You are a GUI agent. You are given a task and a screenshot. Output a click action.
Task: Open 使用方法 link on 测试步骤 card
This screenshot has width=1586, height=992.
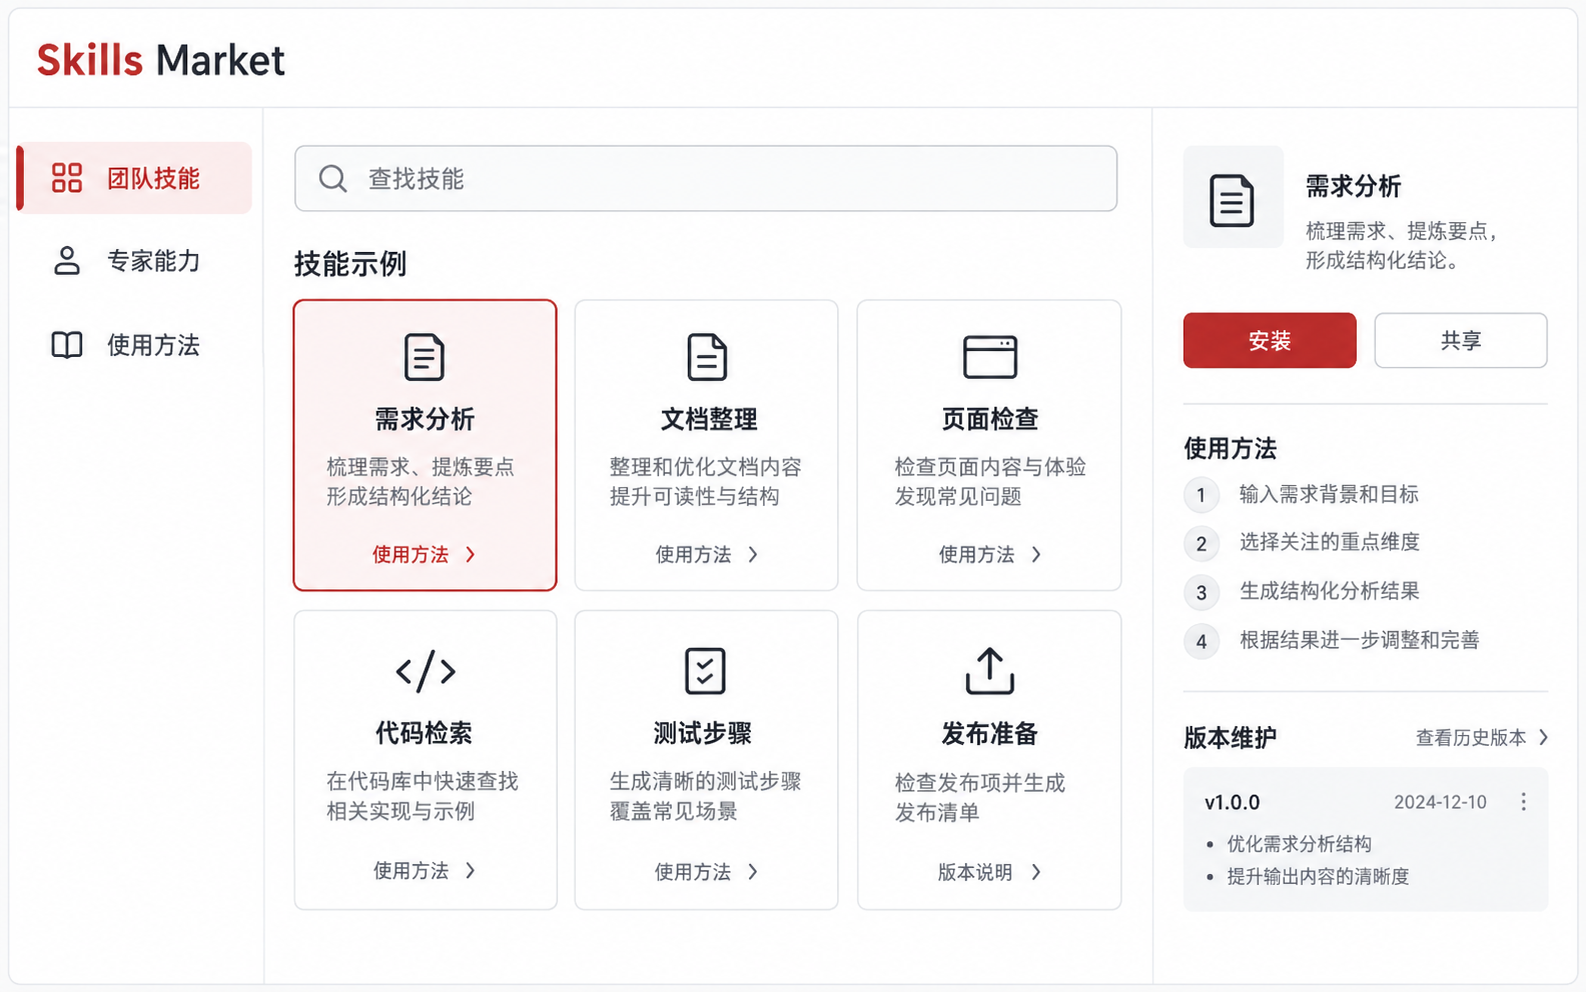[x=707, y=873]
